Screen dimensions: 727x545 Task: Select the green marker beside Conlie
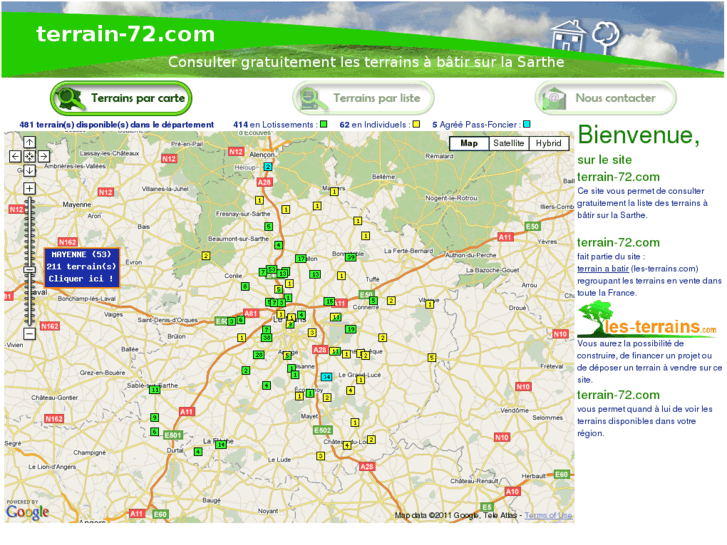click(x=245, y=287)
